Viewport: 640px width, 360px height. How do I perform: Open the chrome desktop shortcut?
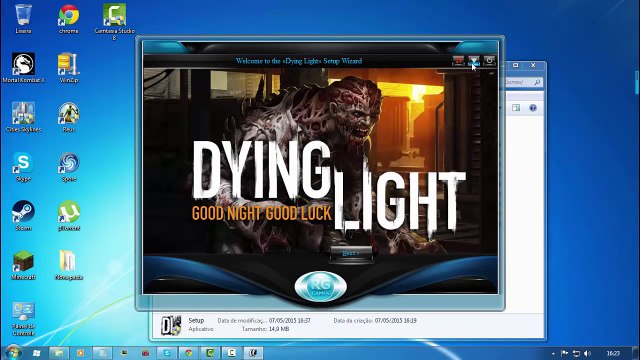pyautogui.click(x=69, y=18)
